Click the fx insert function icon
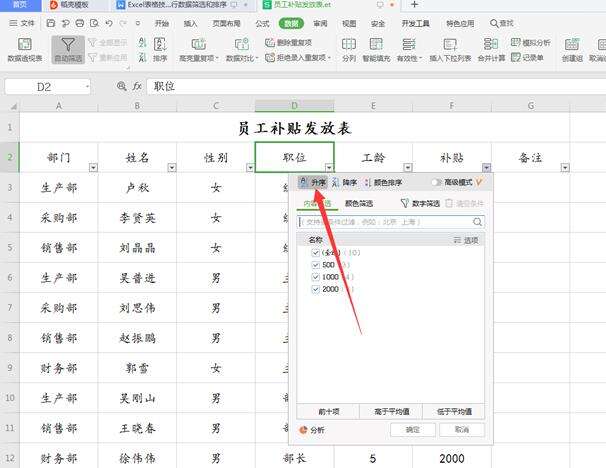Image resolution: width=606 pixels, height=468 pixels. click(137, 86)
